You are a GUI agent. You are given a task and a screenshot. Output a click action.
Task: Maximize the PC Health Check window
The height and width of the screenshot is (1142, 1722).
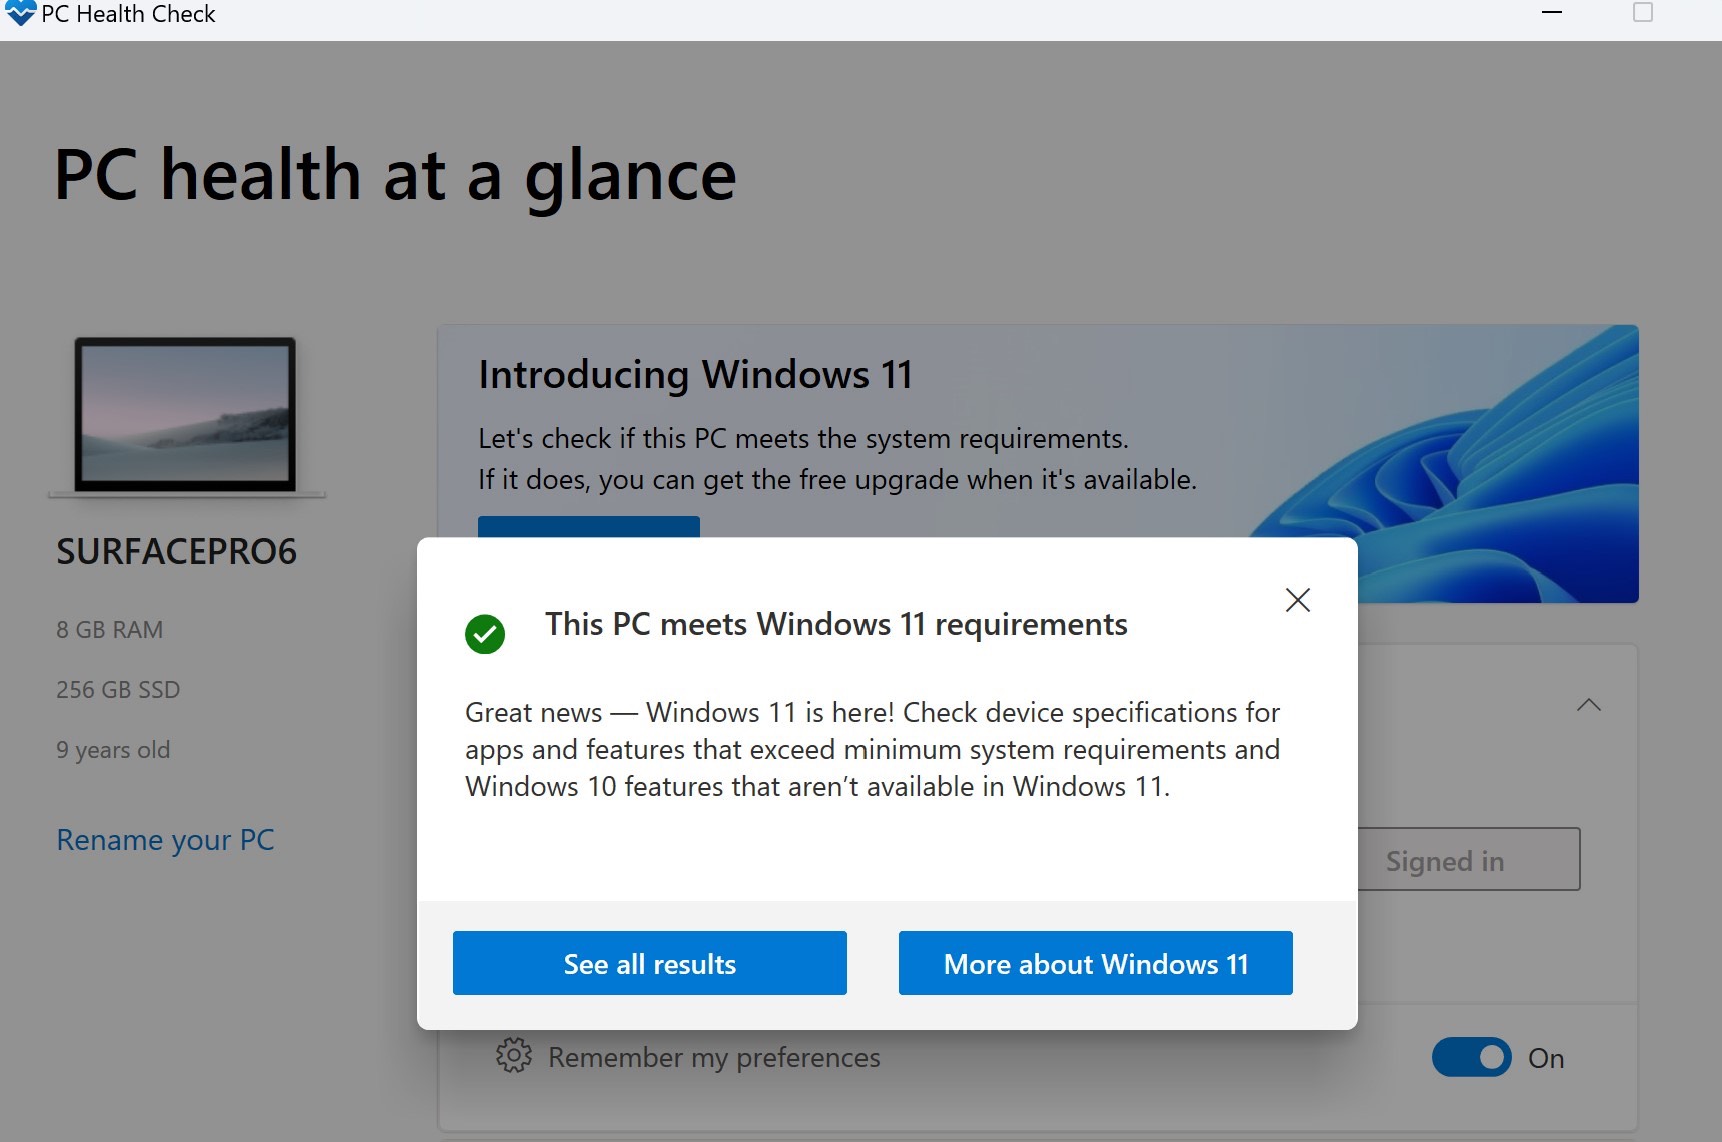pos(1642,13)
